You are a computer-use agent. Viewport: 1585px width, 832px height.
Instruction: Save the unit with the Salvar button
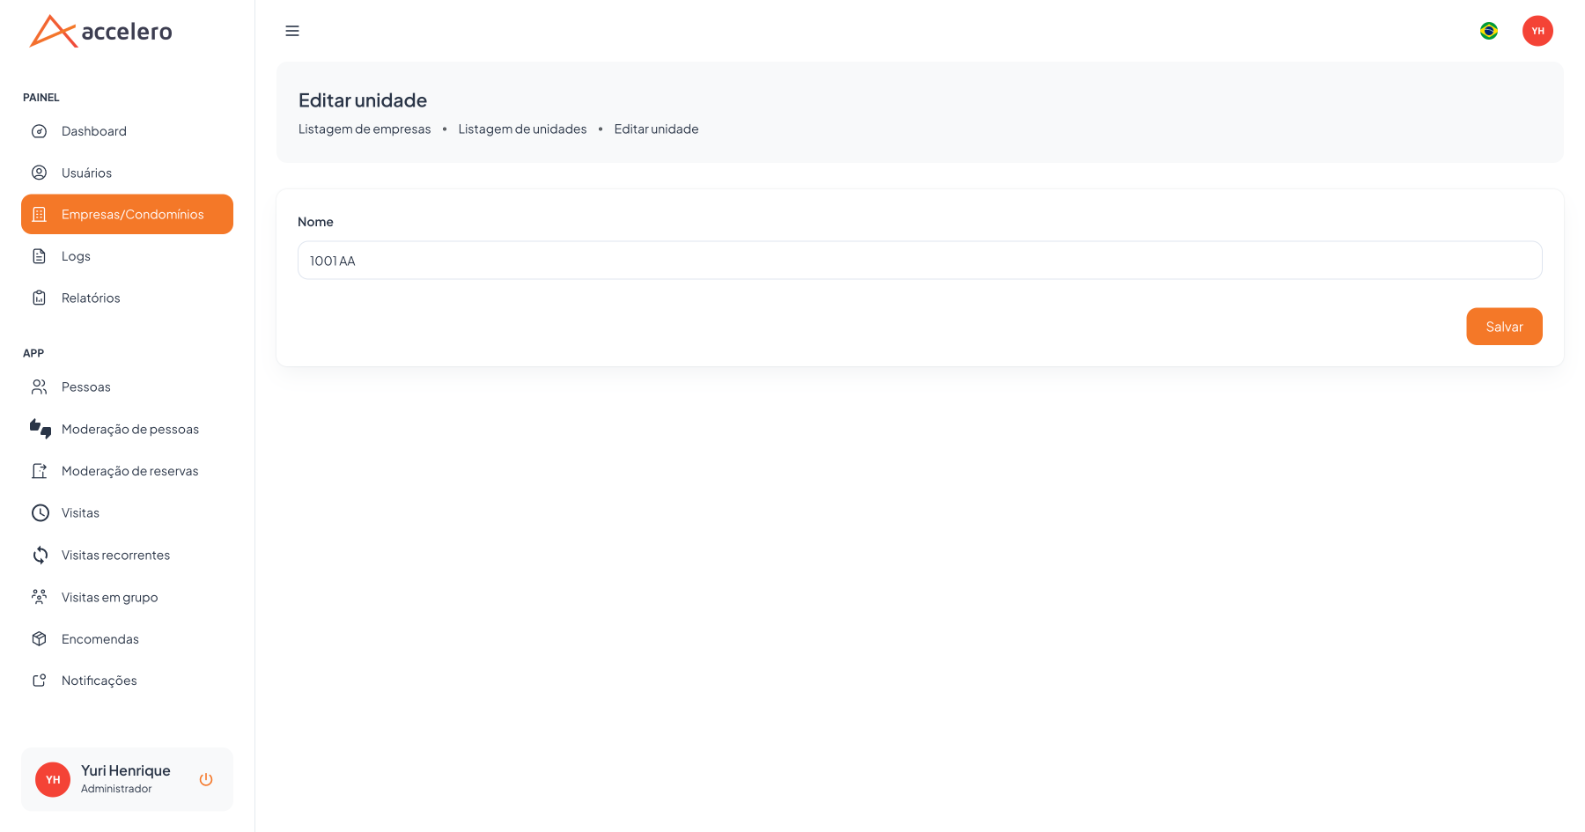tap(1504, 326)
